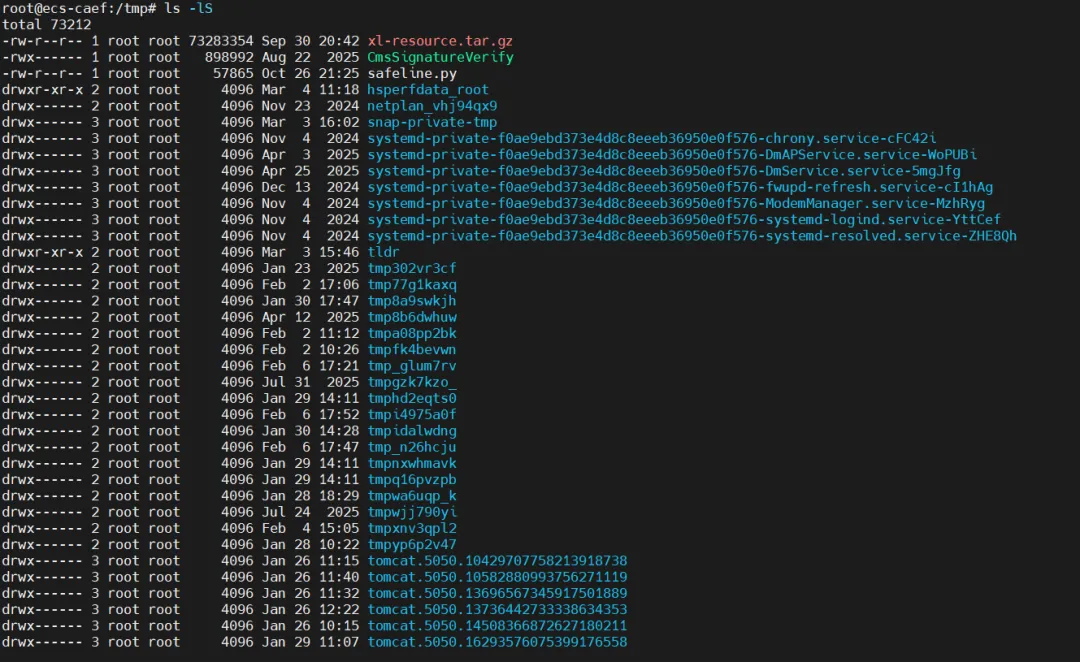Select the tldr directory name
This screenshot has width=1080, height=662.
[x=383, y=252]
